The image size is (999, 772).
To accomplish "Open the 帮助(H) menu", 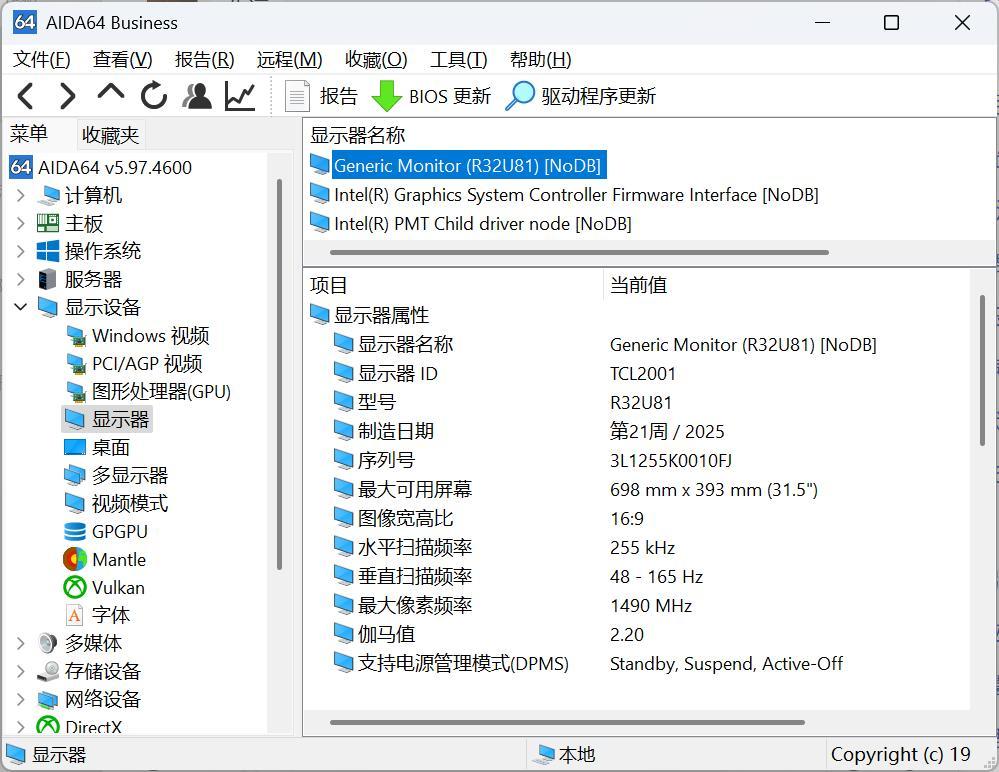I will click(x=540, y=59).
